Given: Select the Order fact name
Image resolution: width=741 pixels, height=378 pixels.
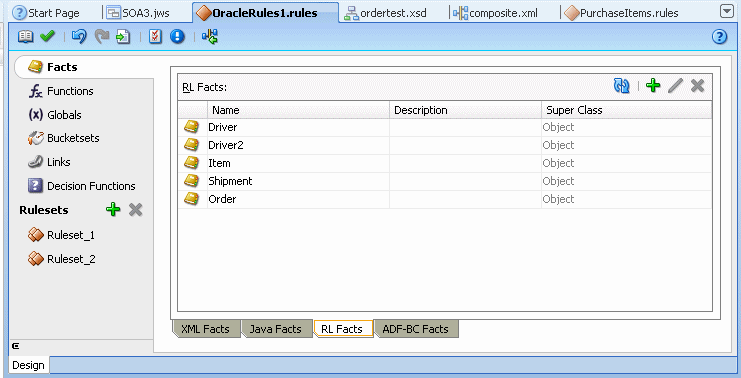Looking at the screenshot, I should (x=222, y=199).
